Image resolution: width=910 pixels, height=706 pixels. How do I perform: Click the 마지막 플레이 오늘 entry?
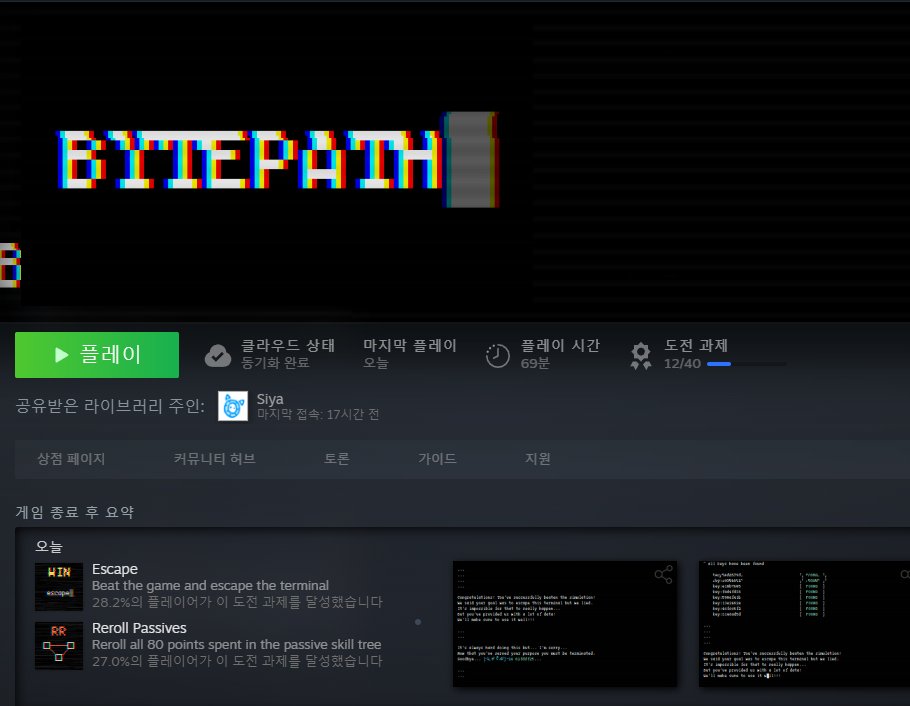(x=411, y=355)
